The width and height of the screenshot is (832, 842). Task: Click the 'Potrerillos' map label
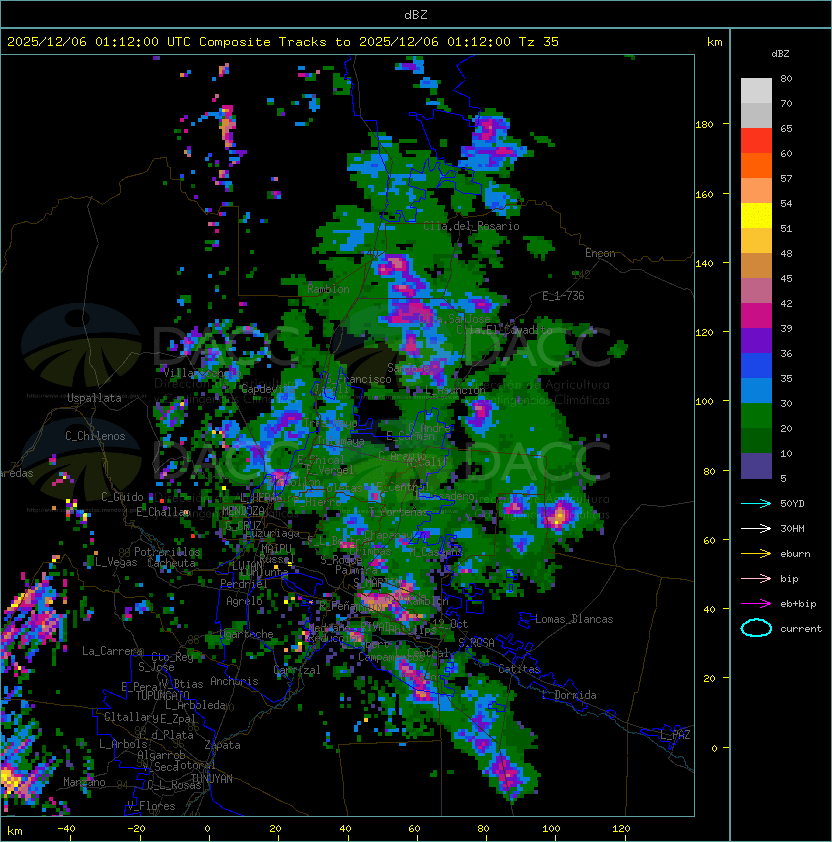pyautogui.click(x=167, y=551)
